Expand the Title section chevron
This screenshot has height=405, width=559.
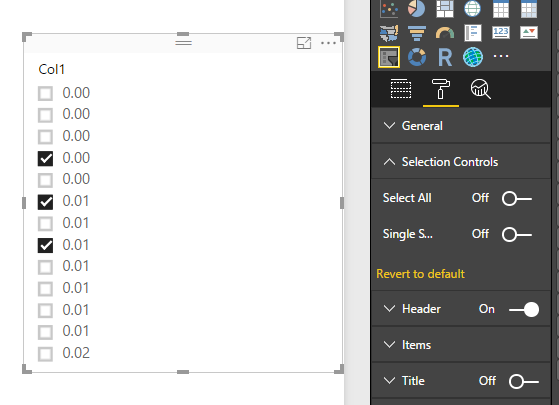[x=389, y=380]
